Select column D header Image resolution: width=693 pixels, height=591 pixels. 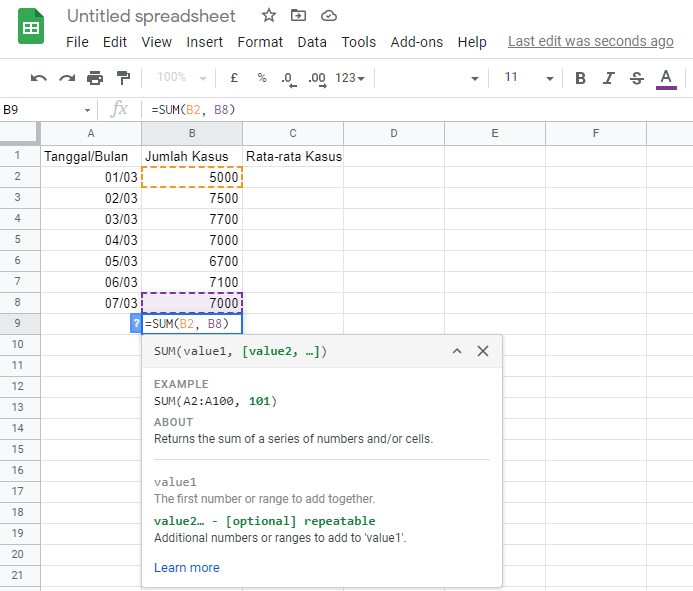(x=394, y=133)
